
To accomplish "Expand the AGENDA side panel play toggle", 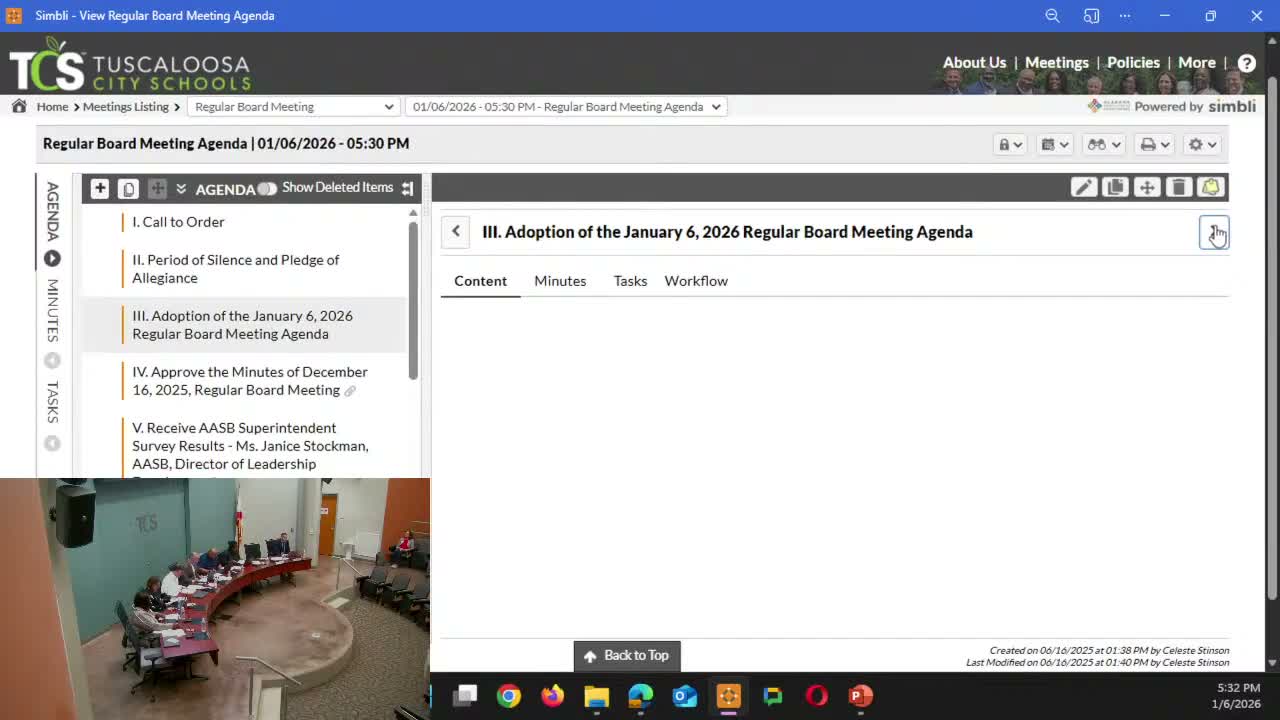I will [52, 259].
